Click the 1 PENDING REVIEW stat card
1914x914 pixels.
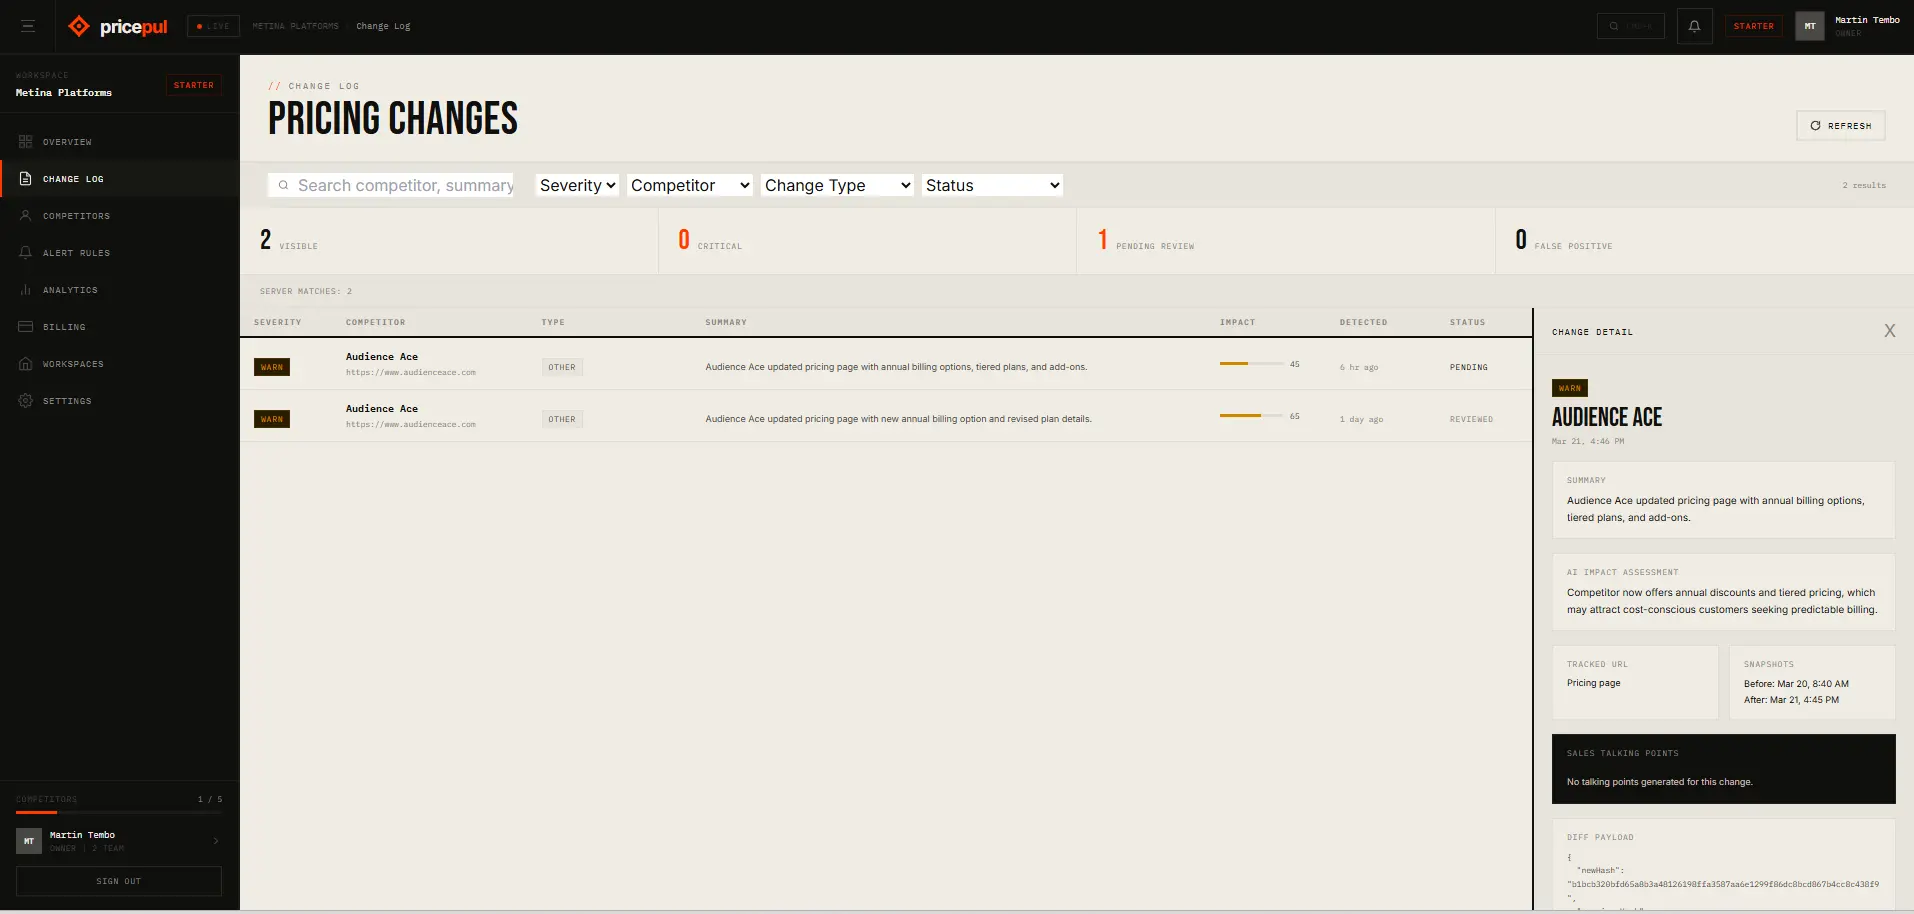pos(1286,241)
